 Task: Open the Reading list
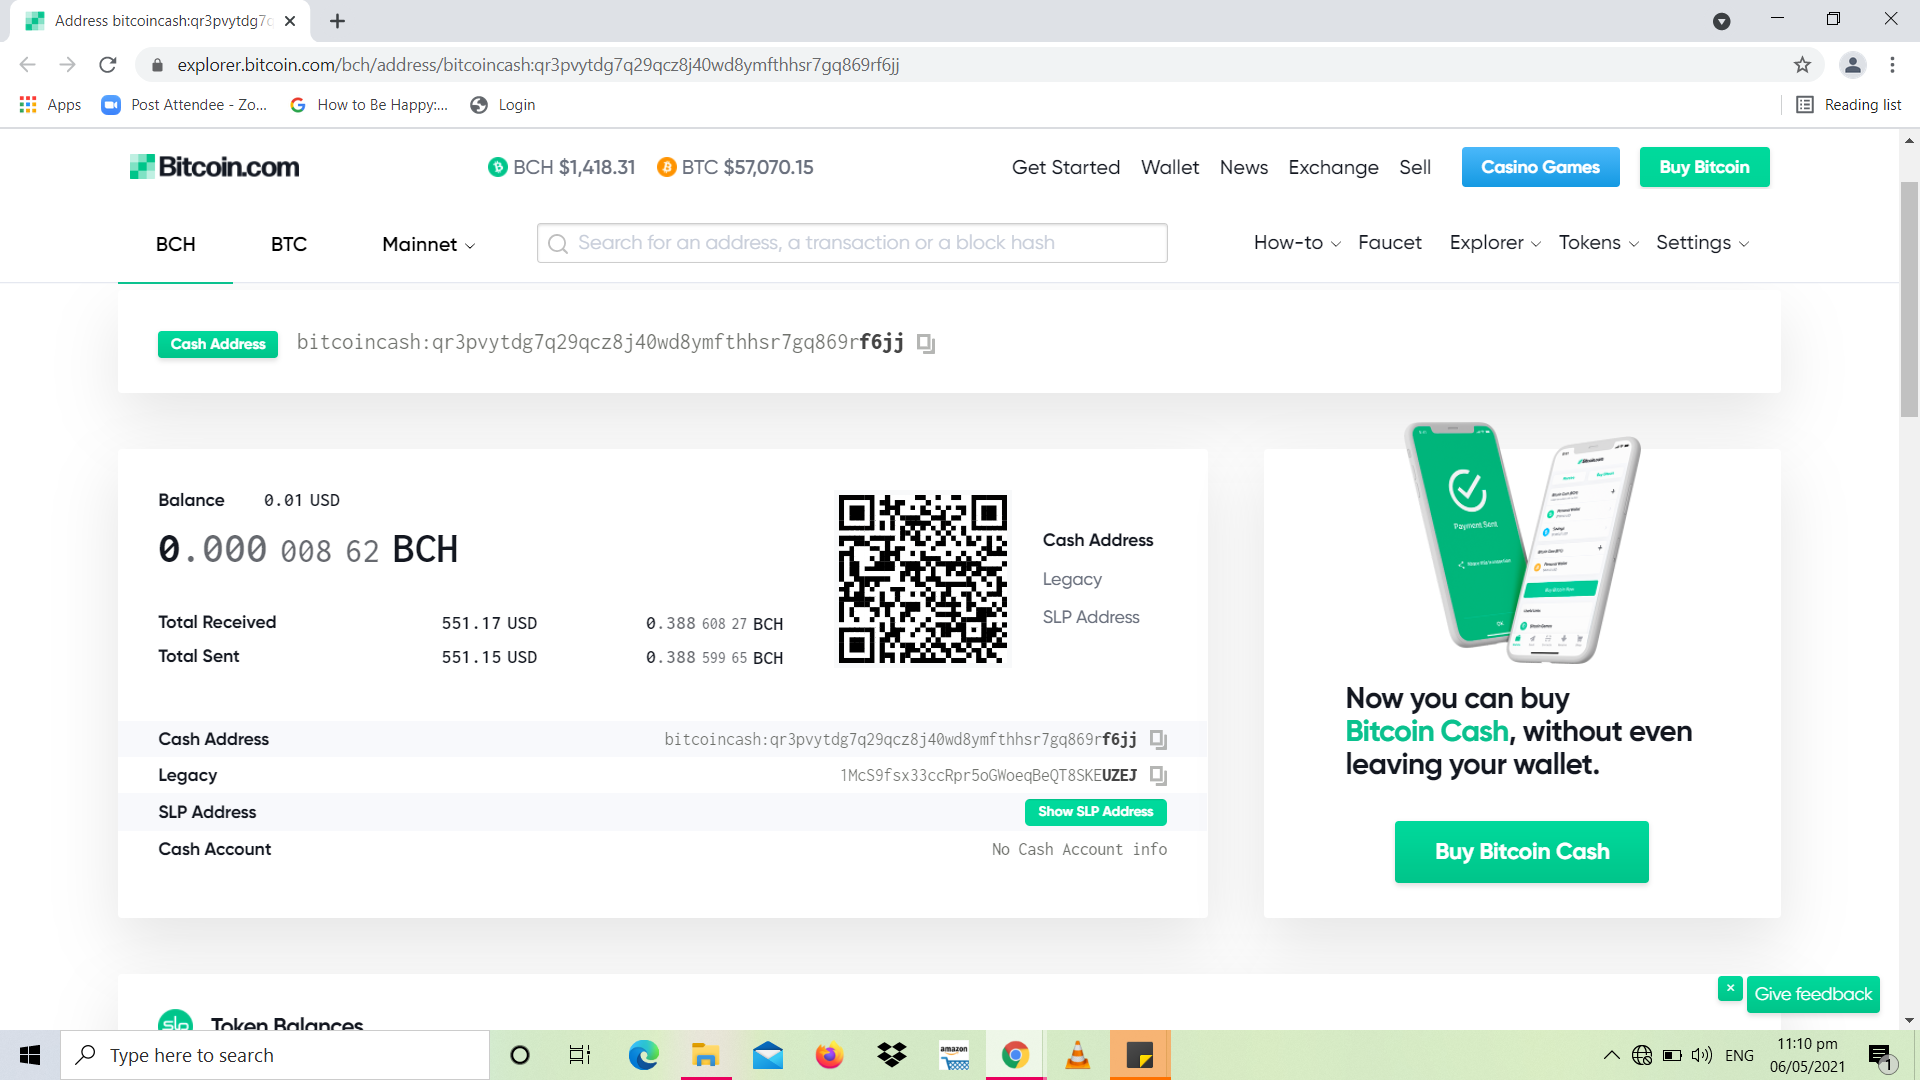point(1849,105)
